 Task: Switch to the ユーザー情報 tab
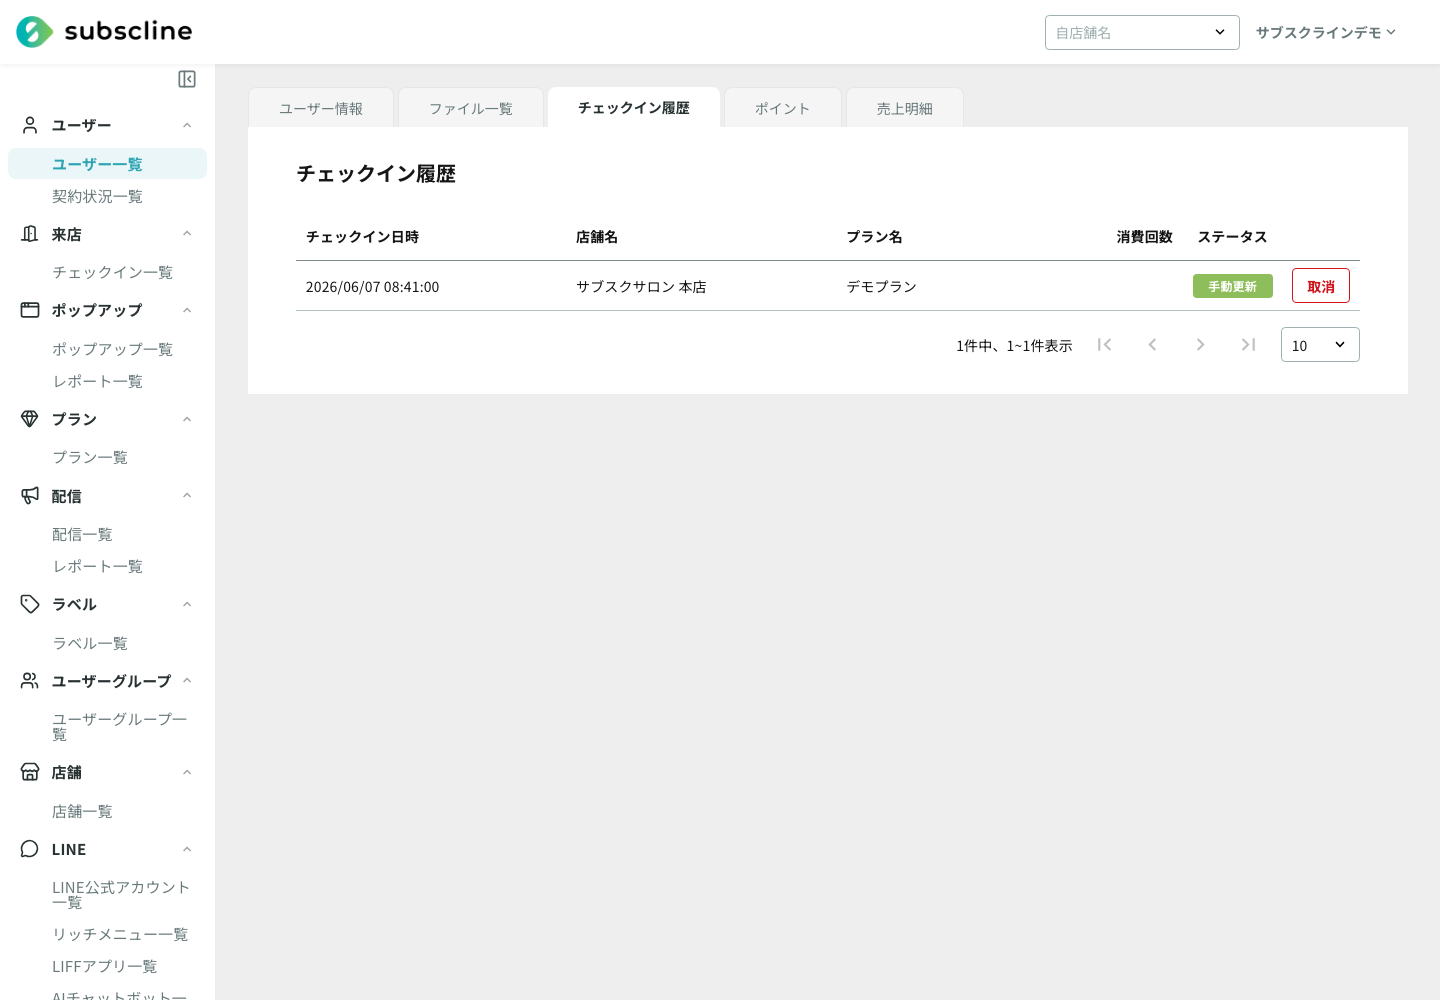[x=321, y=108]
